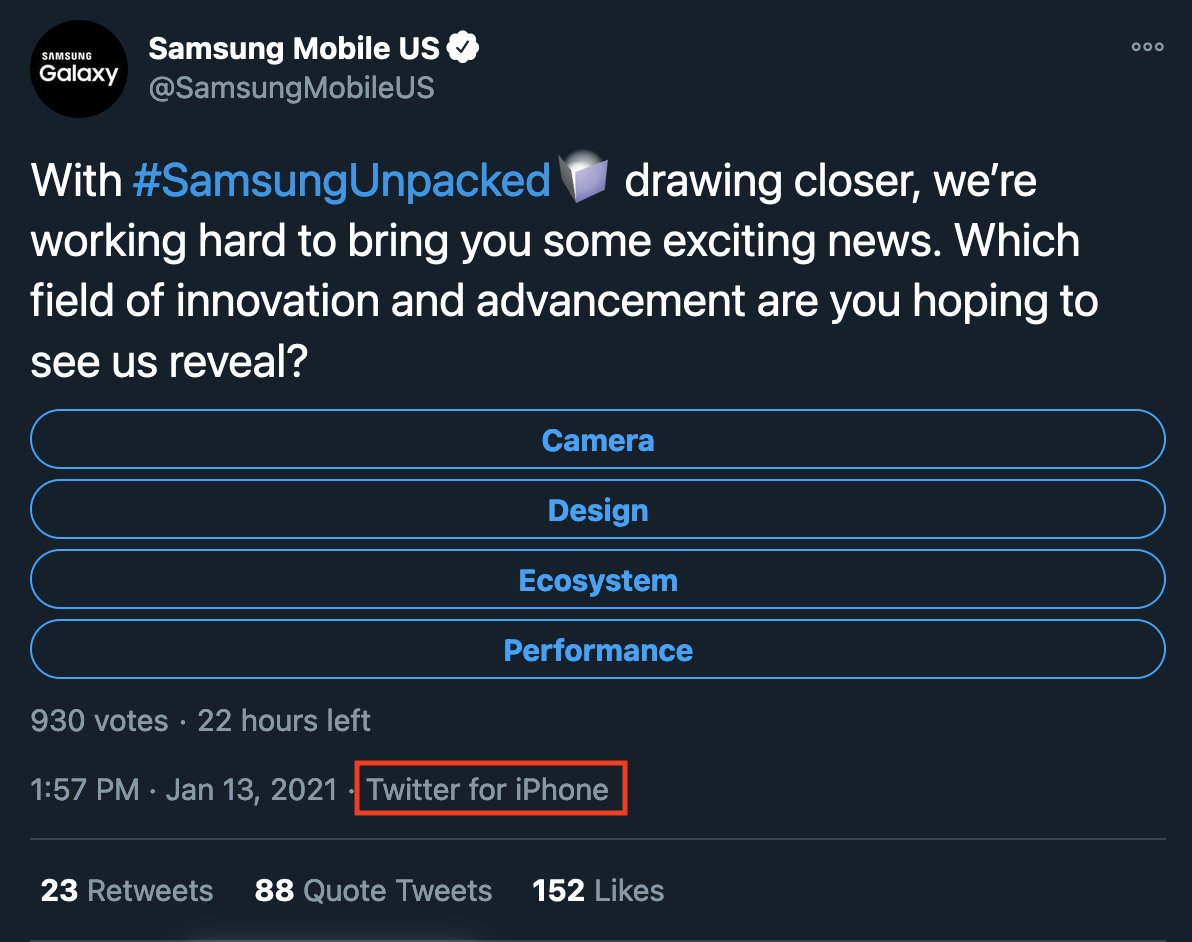The image size is (1192, 942).
Task: See the 152 Likes list
Action: [x=598, y=891]
